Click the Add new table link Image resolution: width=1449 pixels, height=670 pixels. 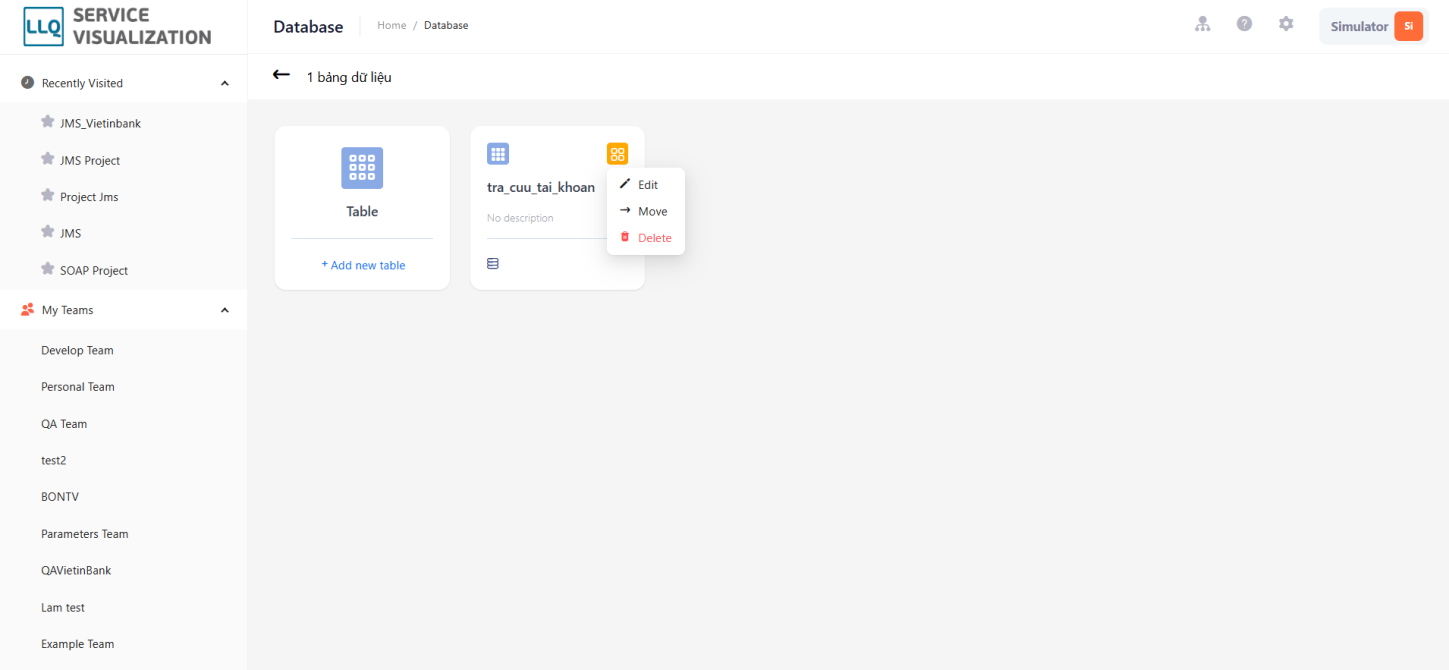tap(363, 264)
